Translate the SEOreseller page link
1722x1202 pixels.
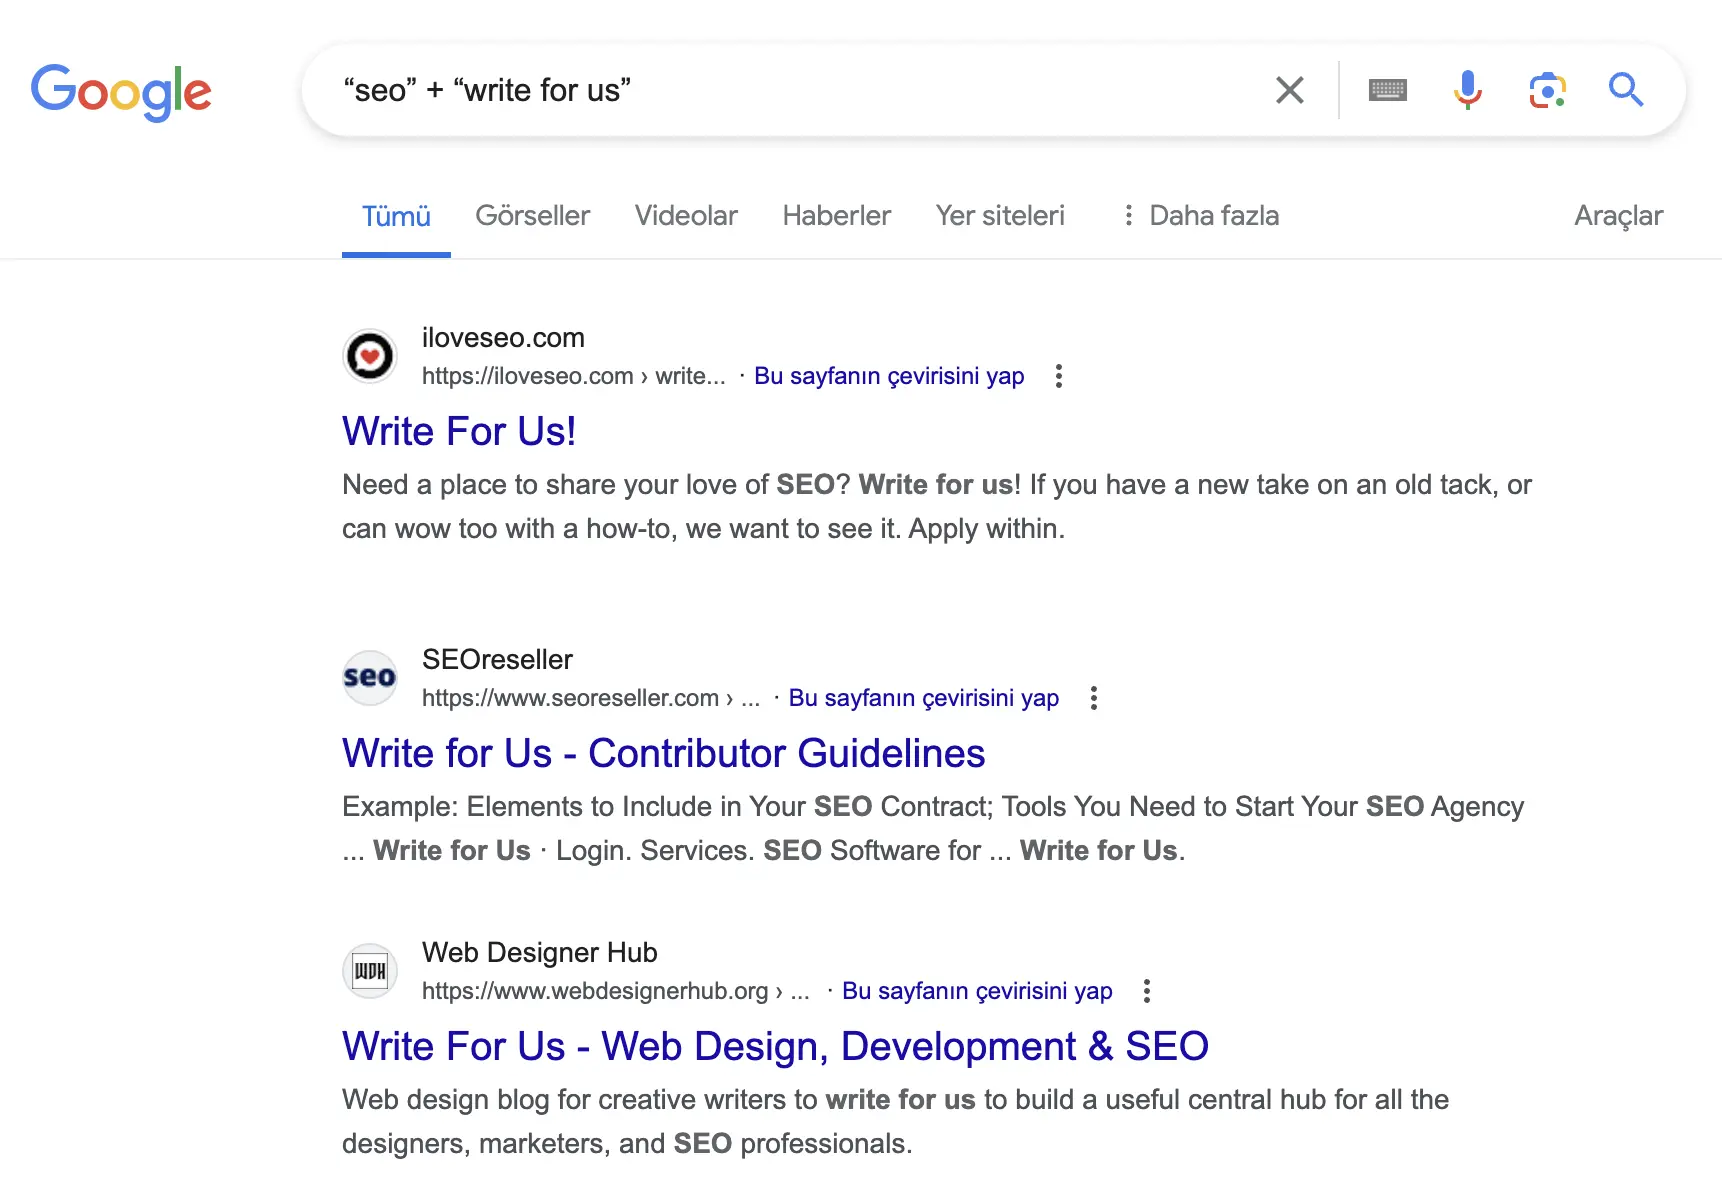tap(924, 698)
